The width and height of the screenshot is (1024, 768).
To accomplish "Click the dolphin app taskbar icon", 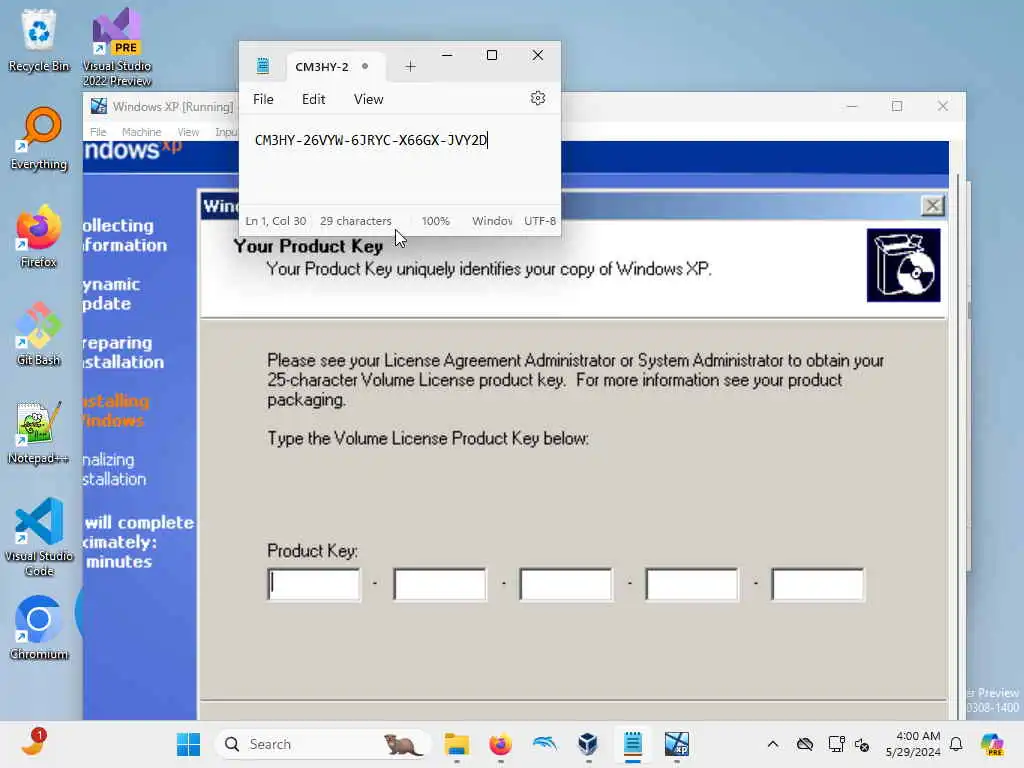I will point(544,744).
